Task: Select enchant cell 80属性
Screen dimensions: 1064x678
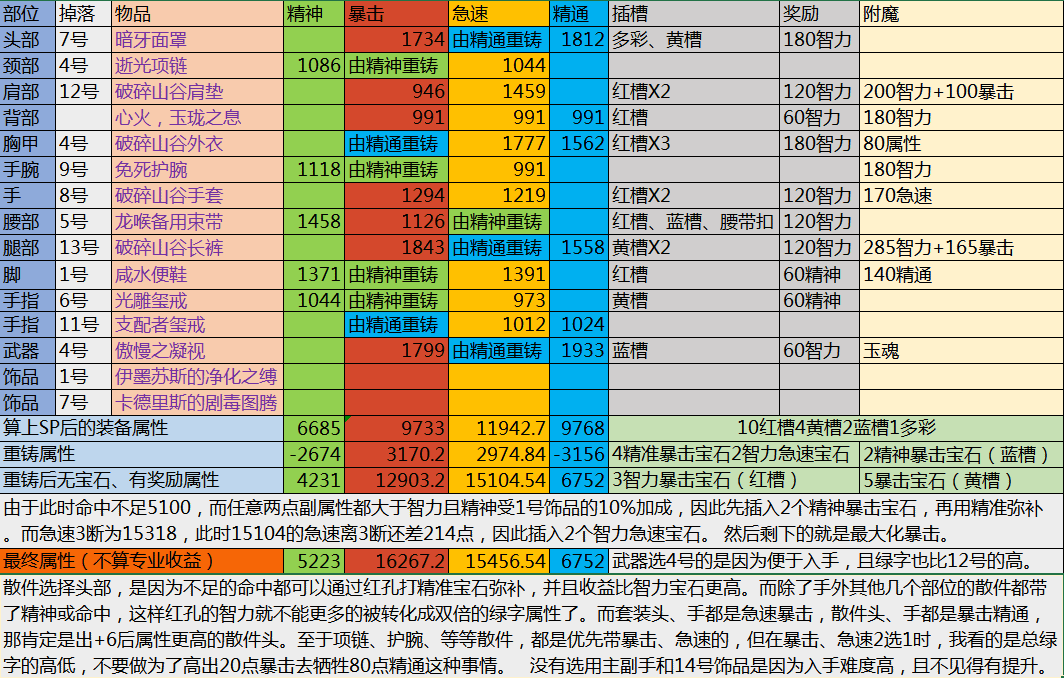Action: click(x=962, y=144)
